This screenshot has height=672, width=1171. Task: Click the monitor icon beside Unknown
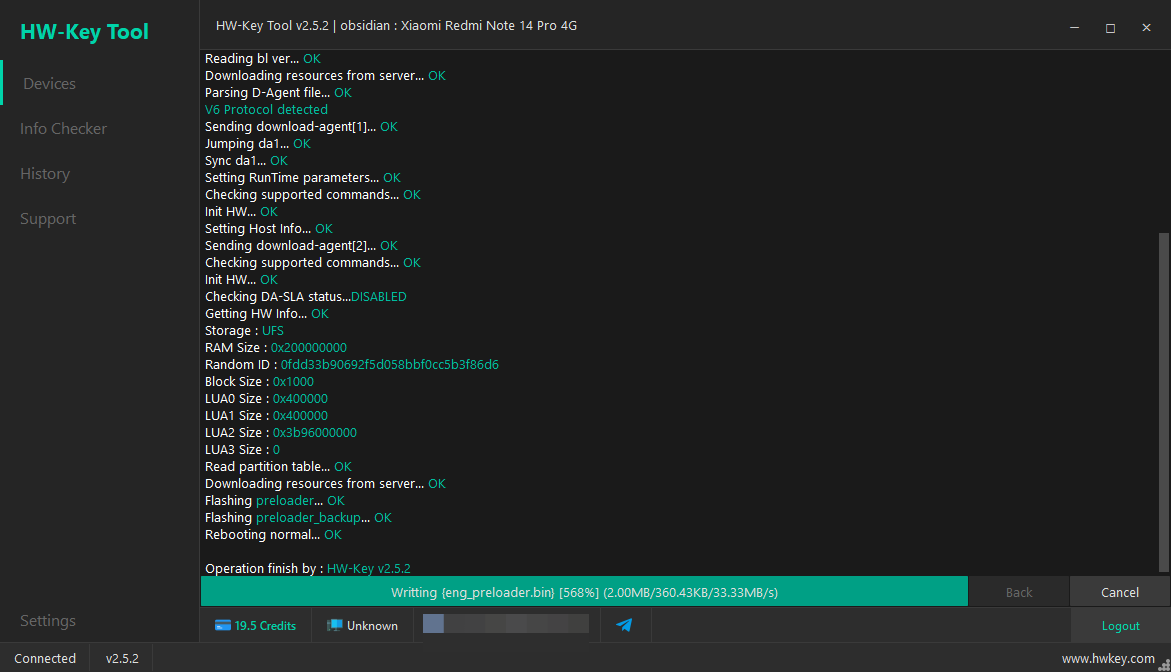tap(335, 626)
